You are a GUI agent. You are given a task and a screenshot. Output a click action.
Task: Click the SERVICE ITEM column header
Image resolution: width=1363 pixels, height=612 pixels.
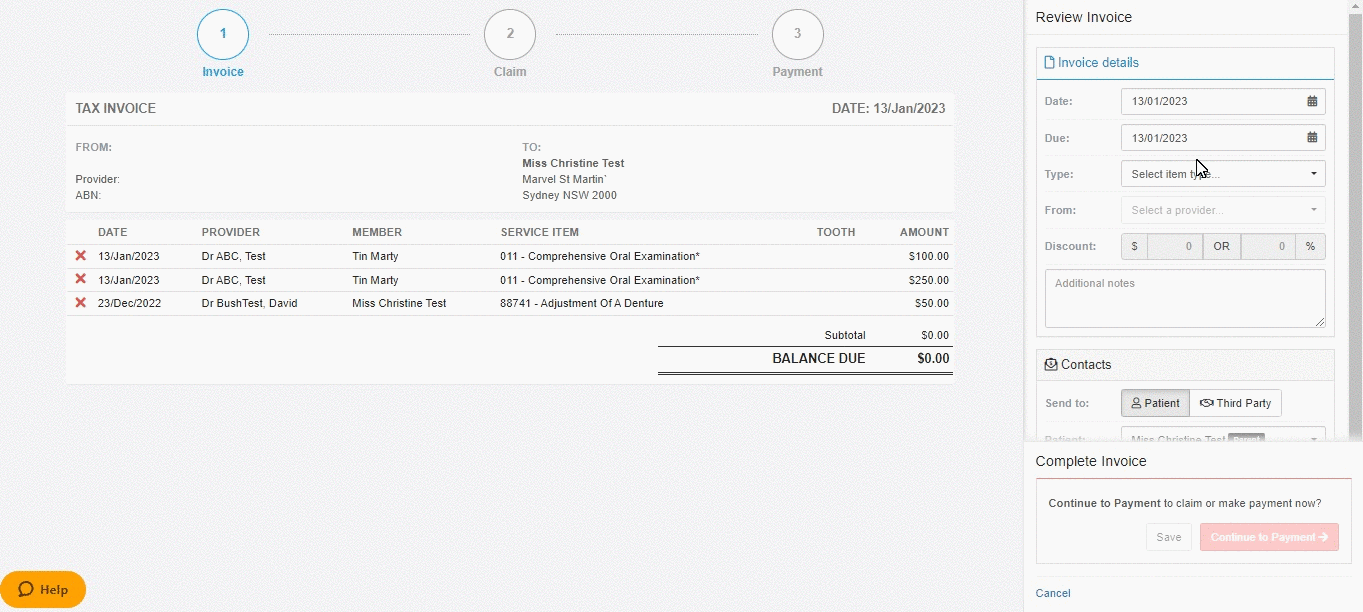click(540, 232)
